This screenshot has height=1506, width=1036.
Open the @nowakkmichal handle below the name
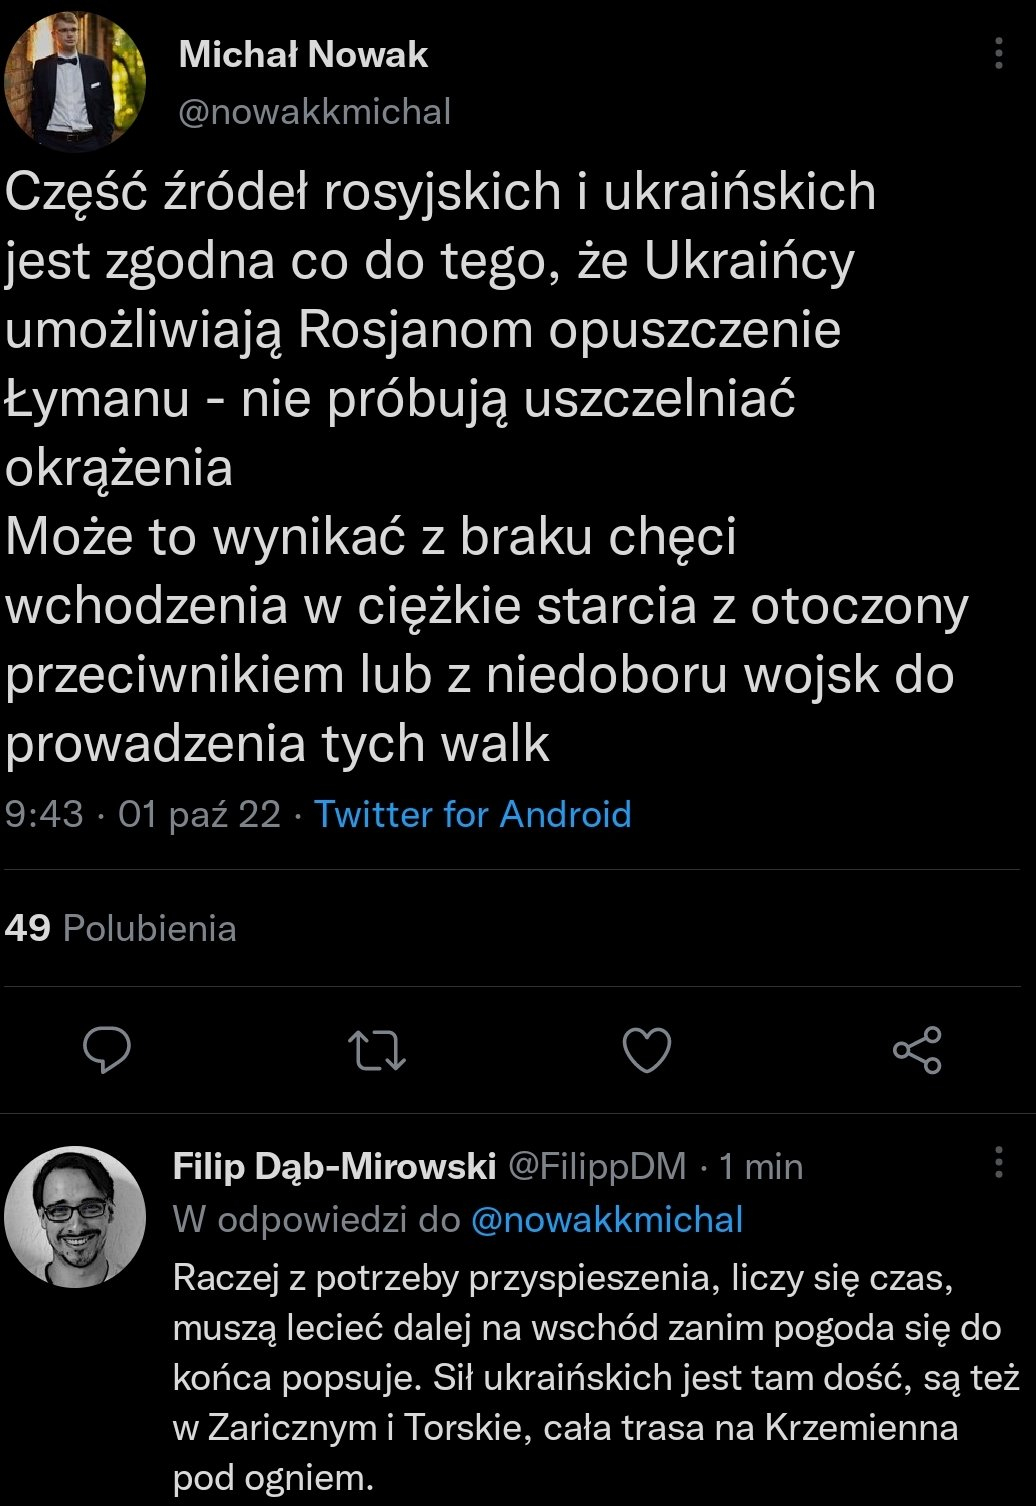tap(314, 111)
